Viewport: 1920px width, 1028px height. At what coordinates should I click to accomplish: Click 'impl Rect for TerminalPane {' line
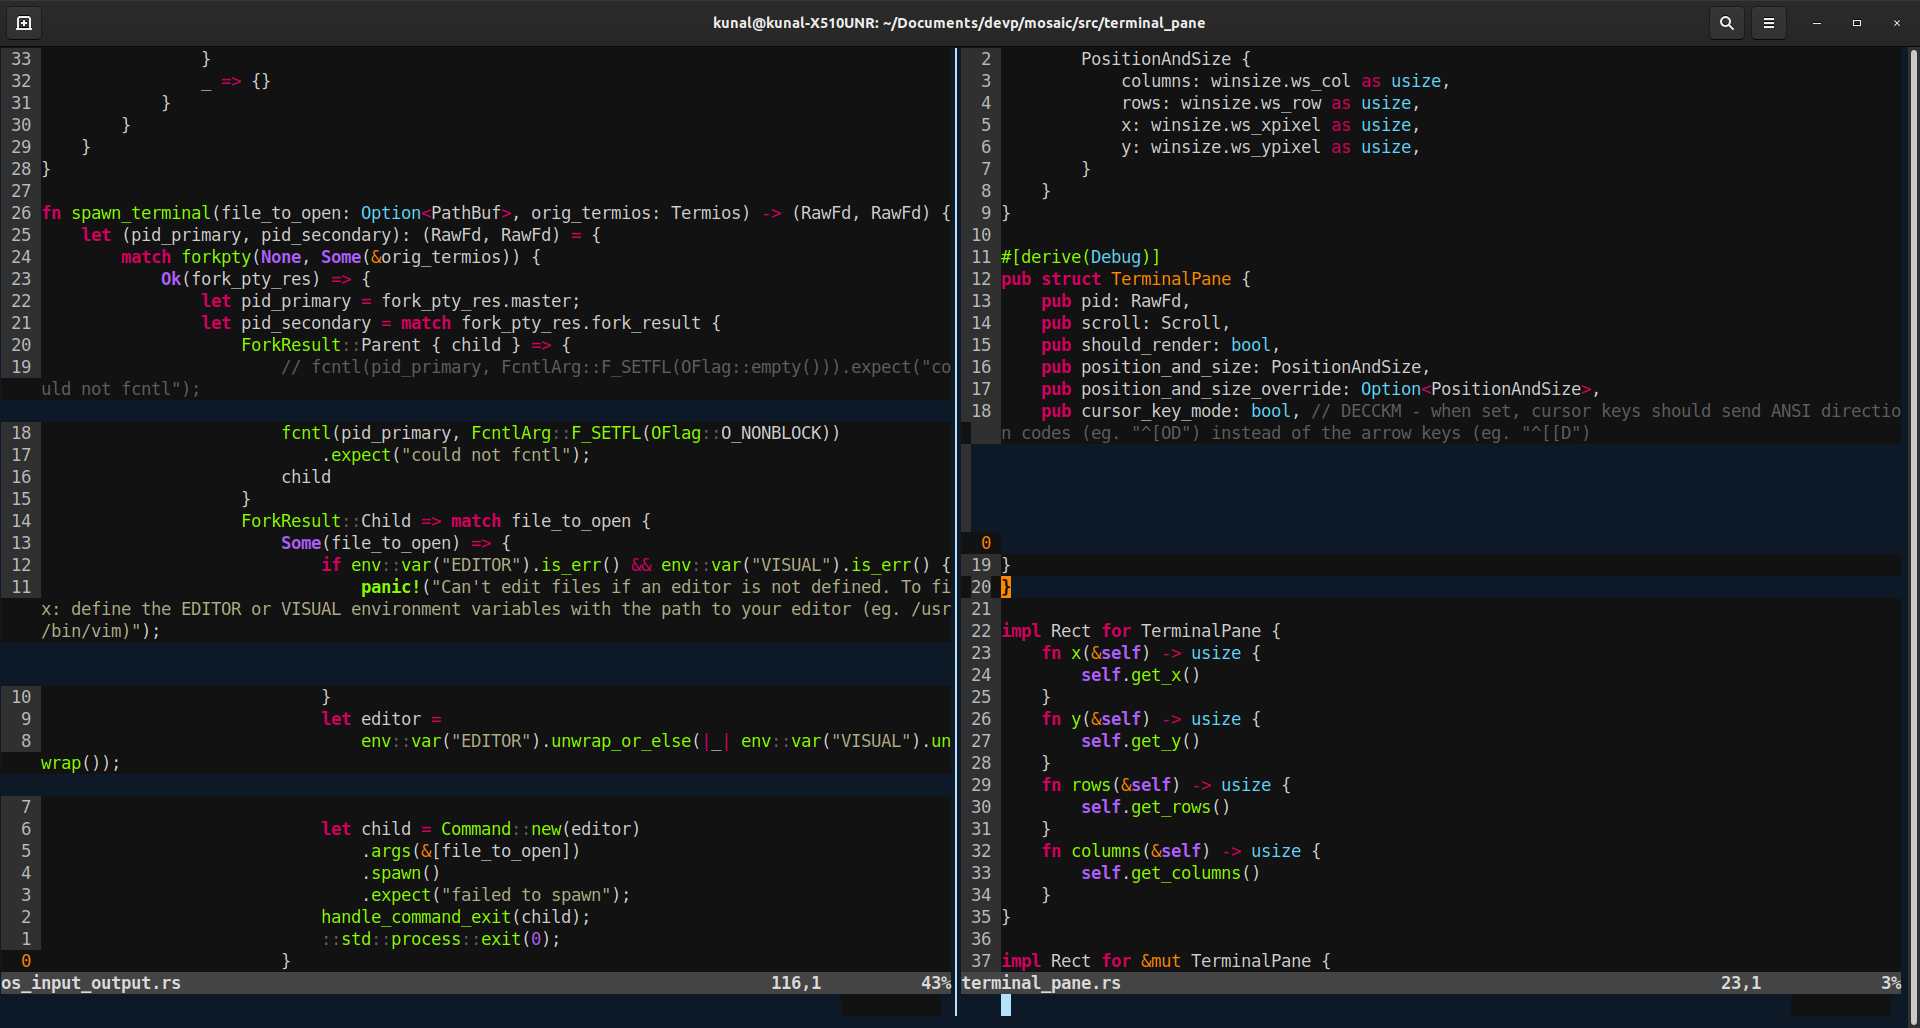click(x=1141, y=631)
